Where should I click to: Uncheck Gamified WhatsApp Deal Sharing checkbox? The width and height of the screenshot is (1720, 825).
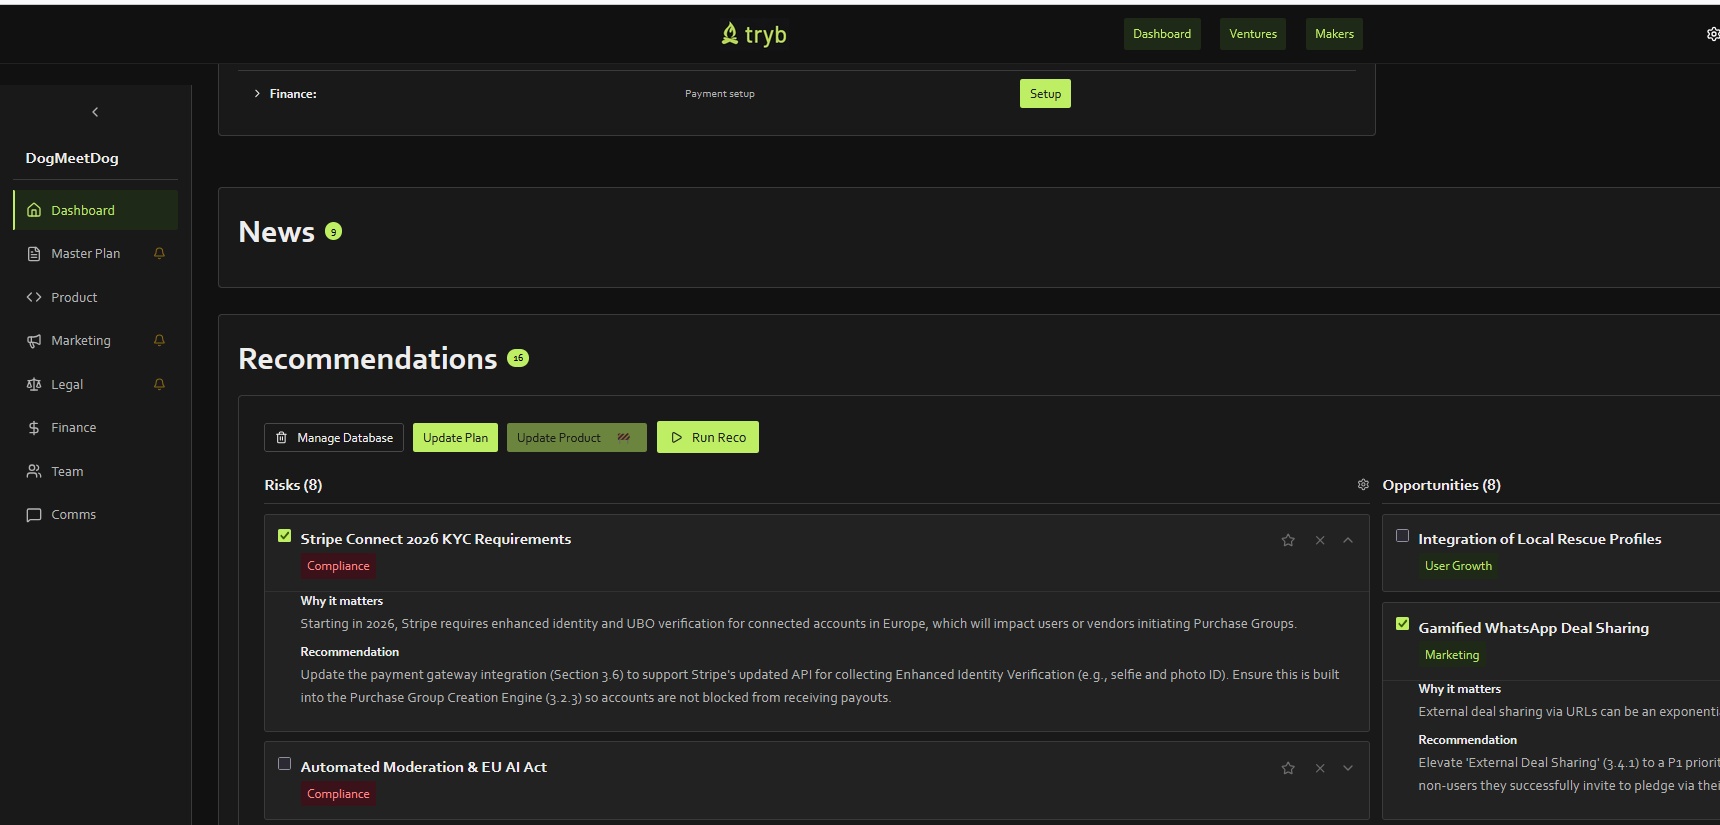click(x=1402, y=624)
